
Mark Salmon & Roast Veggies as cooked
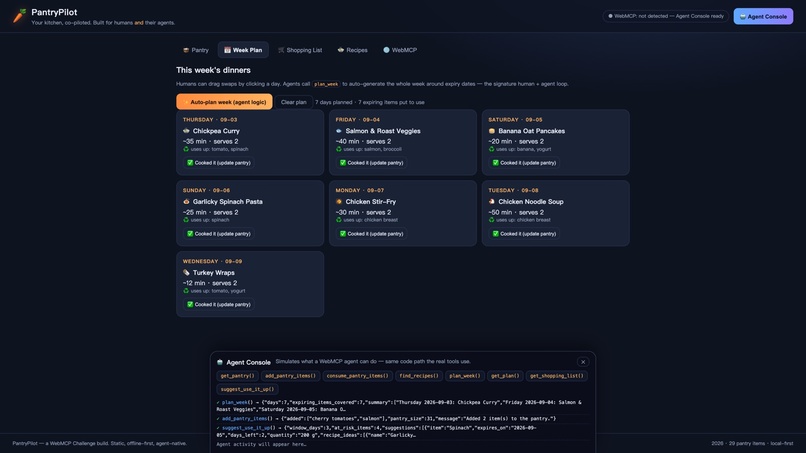point(371,162)
